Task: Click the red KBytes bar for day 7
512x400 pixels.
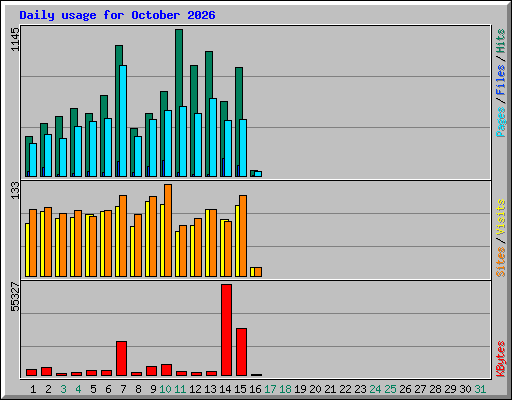Action: tap(121, 359)
